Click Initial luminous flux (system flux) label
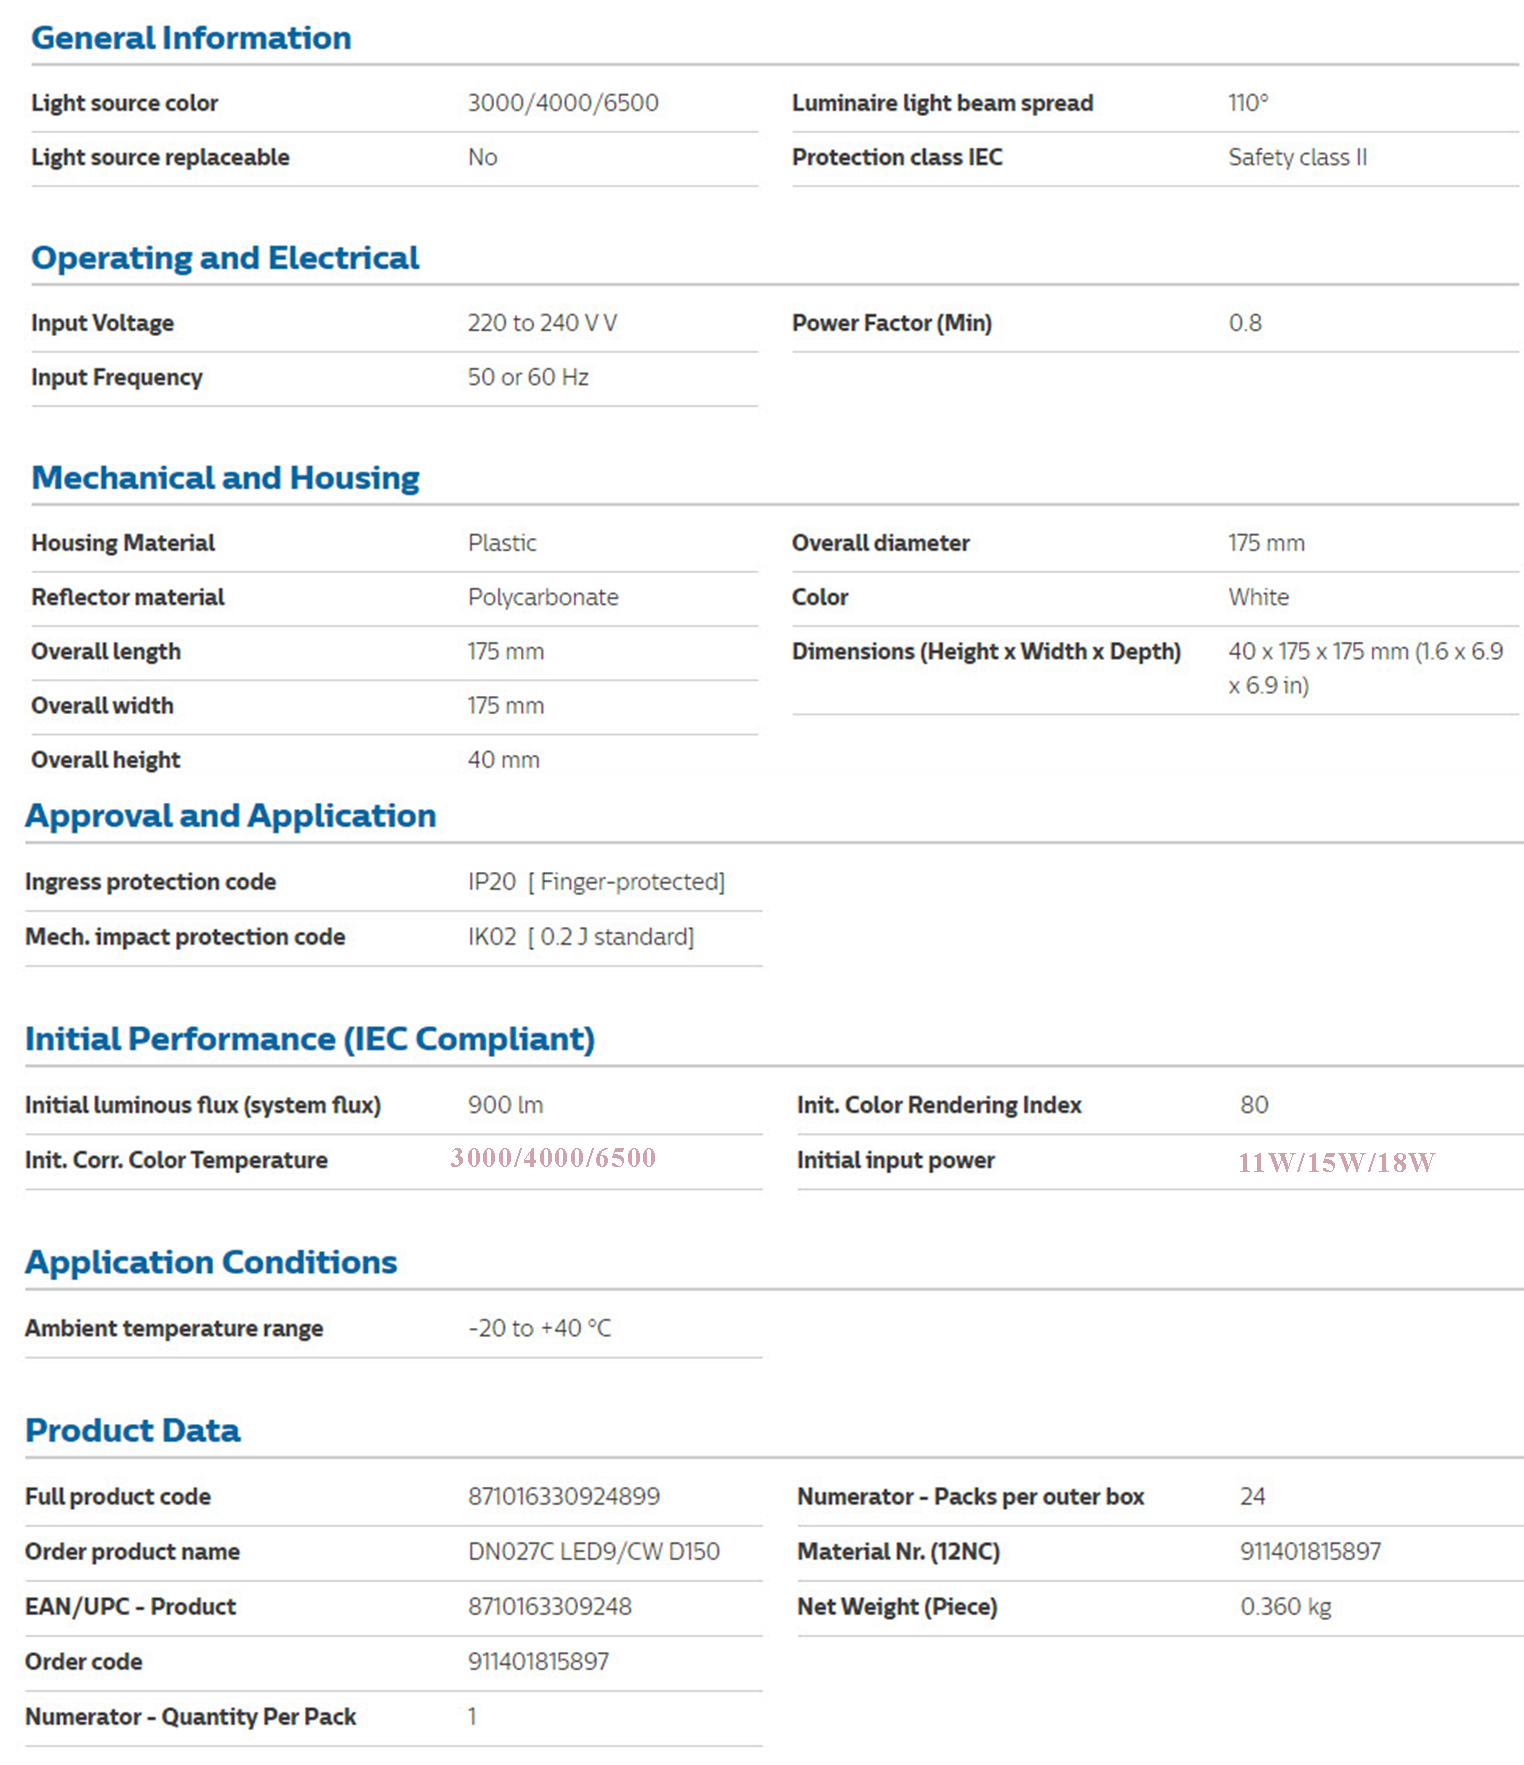Viewport: 1524px width, 1765px height. [203, 1105]
